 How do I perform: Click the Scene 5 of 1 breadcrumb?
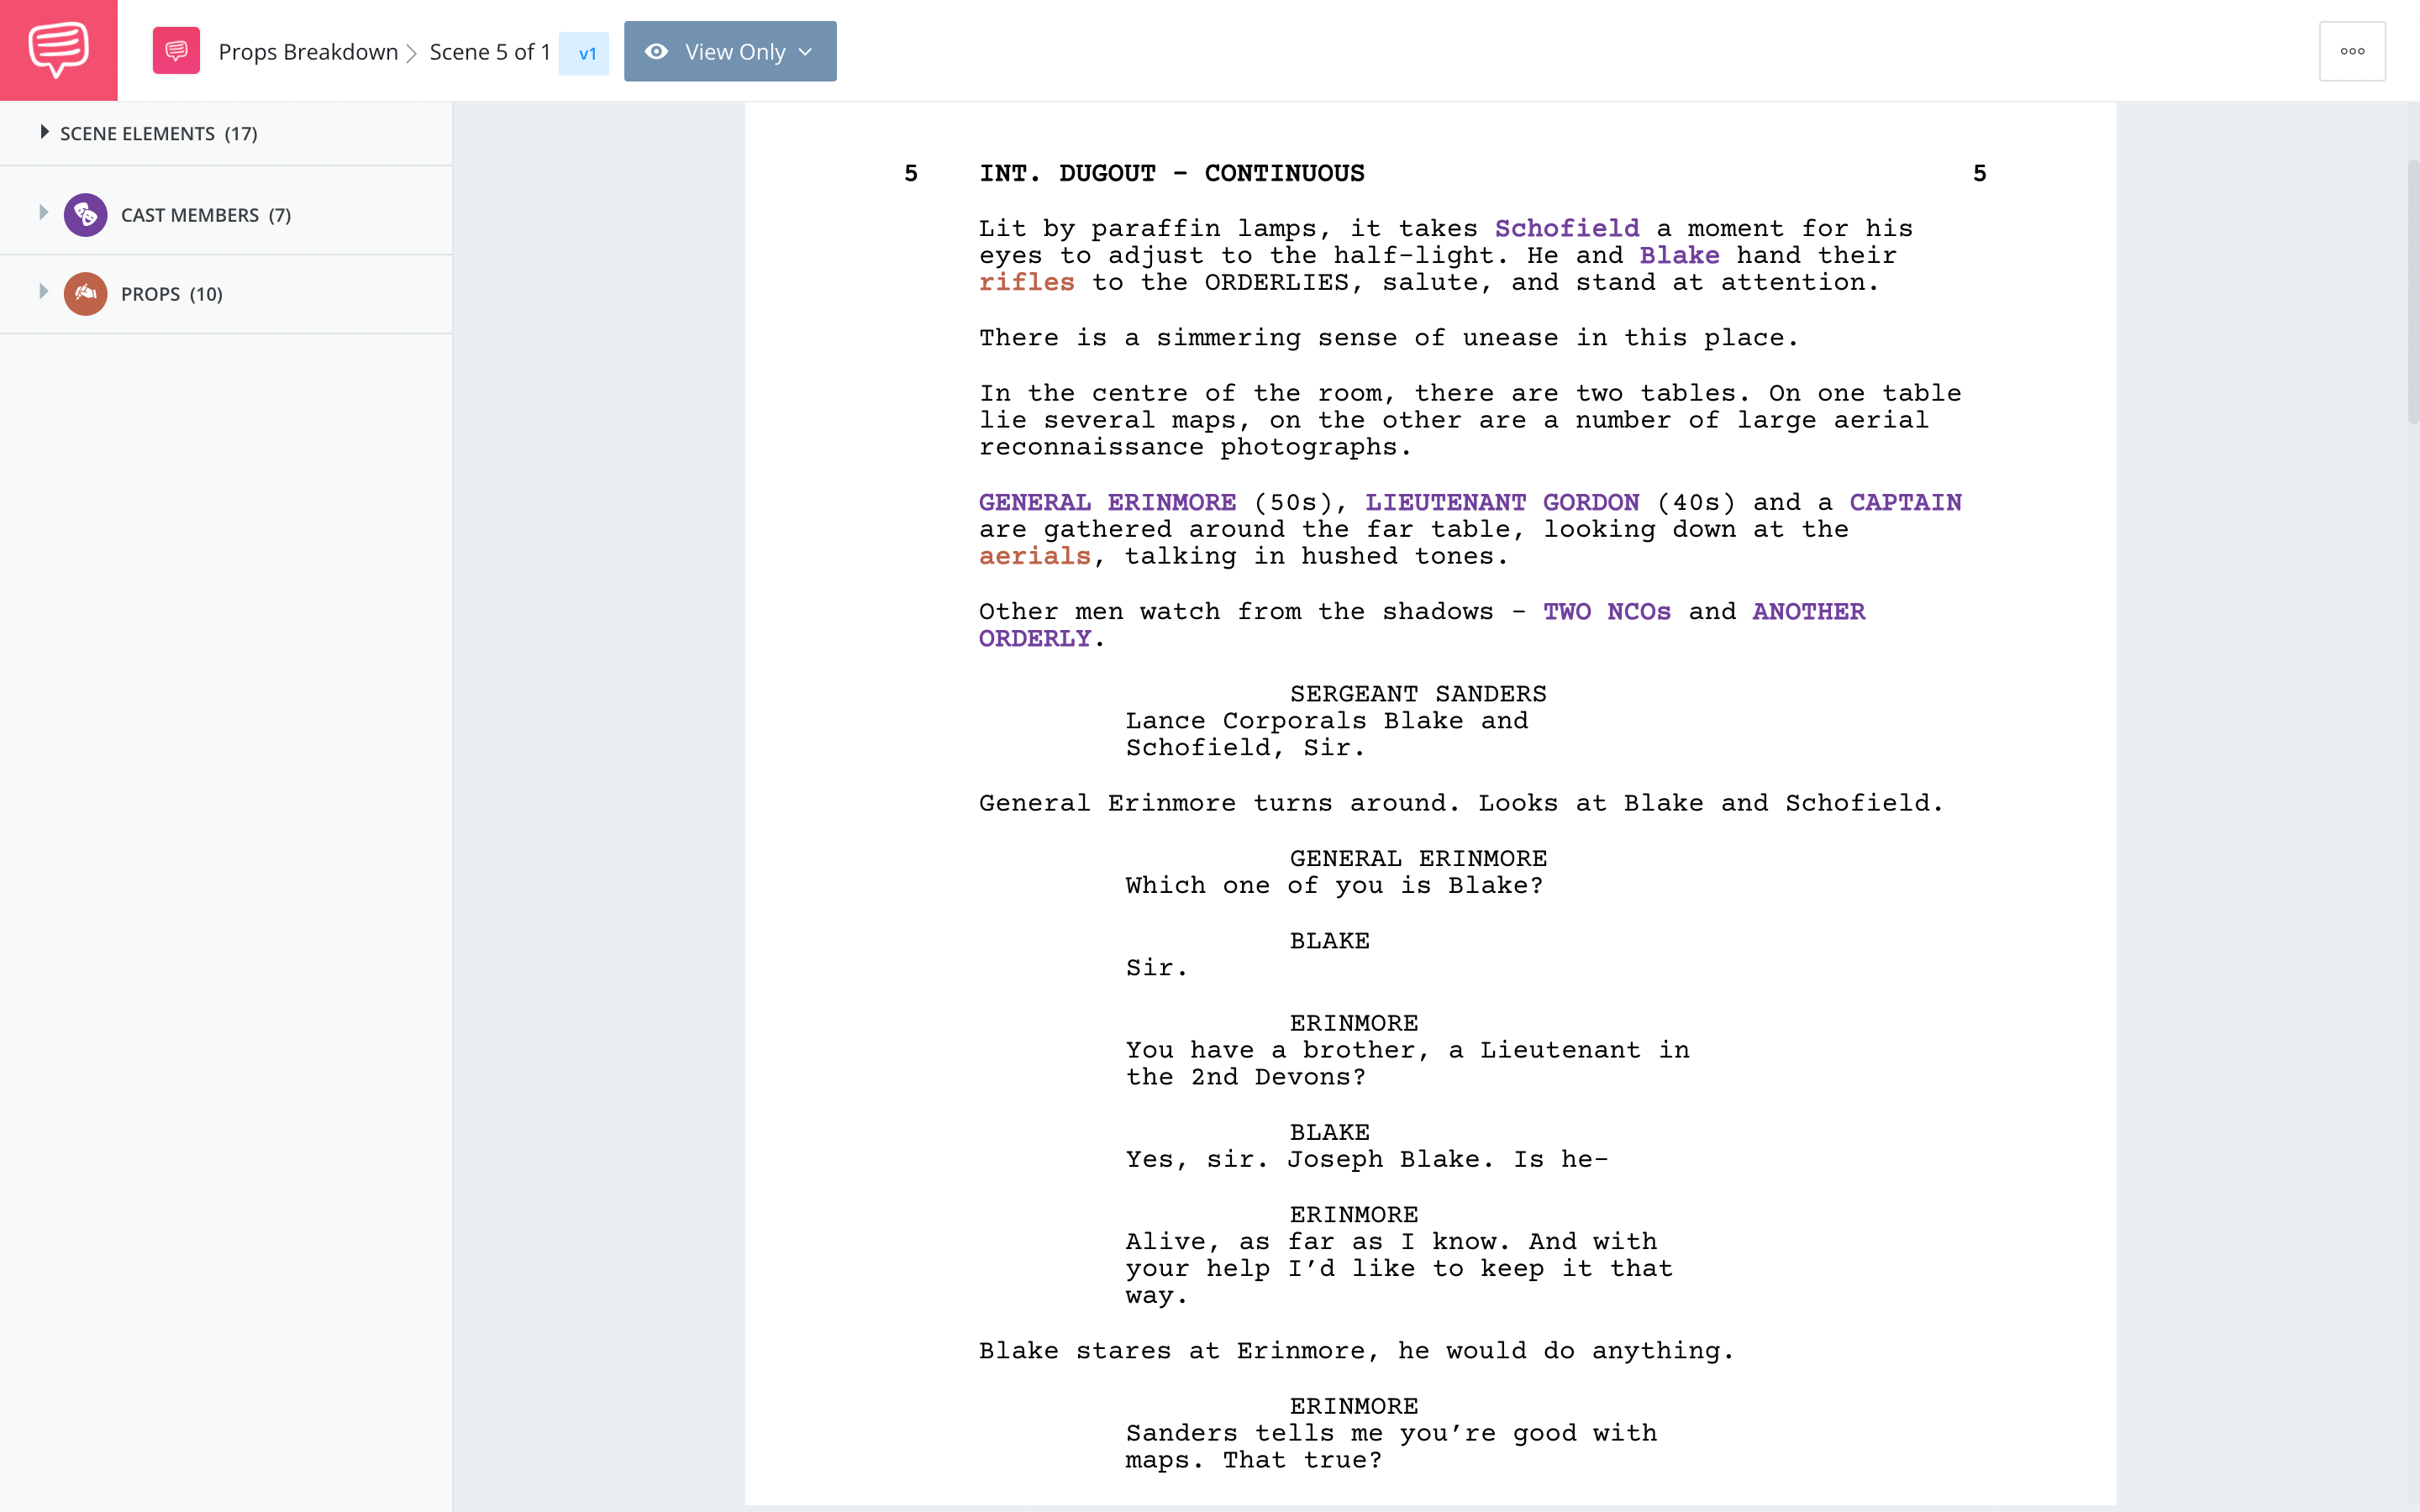point(490,52)
